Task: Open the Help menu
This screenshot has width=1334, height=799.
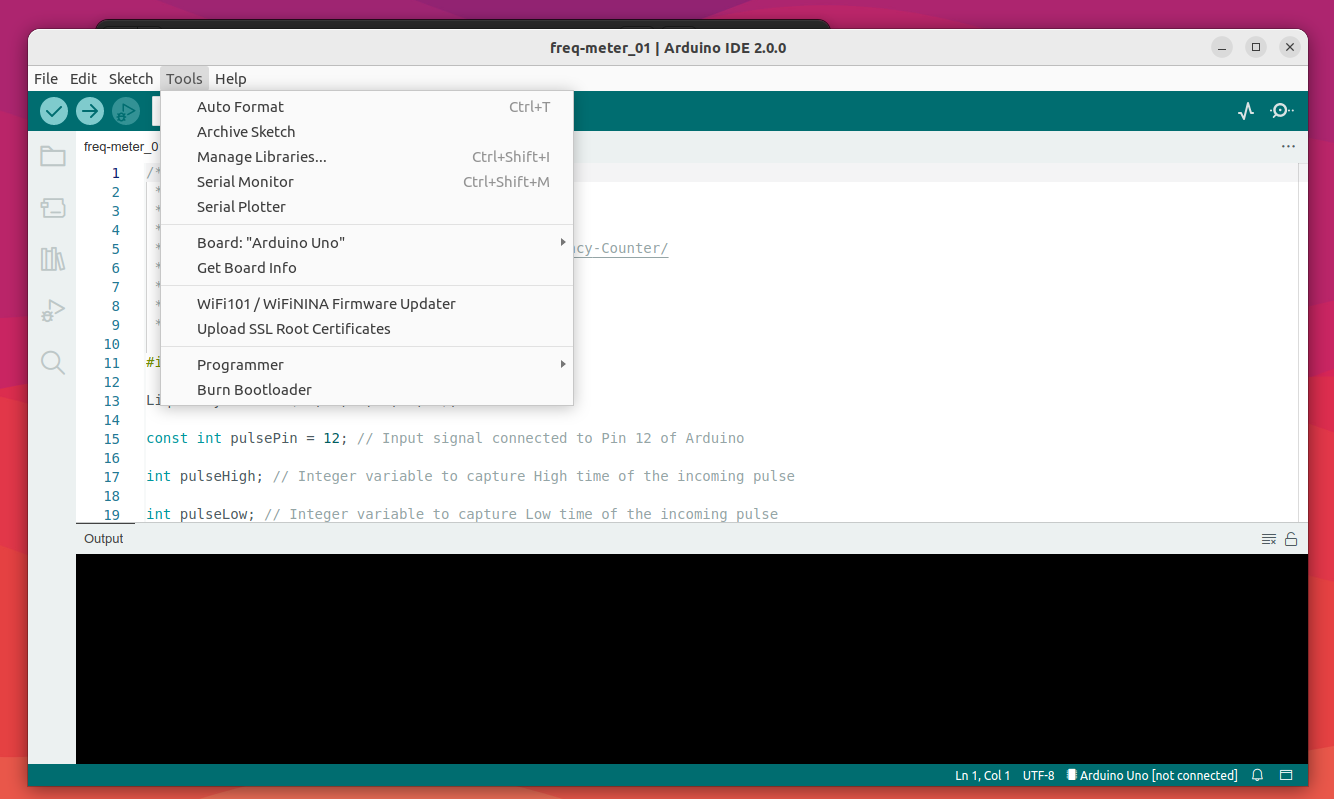Action: pyautogui.click(x=231, y=79)
